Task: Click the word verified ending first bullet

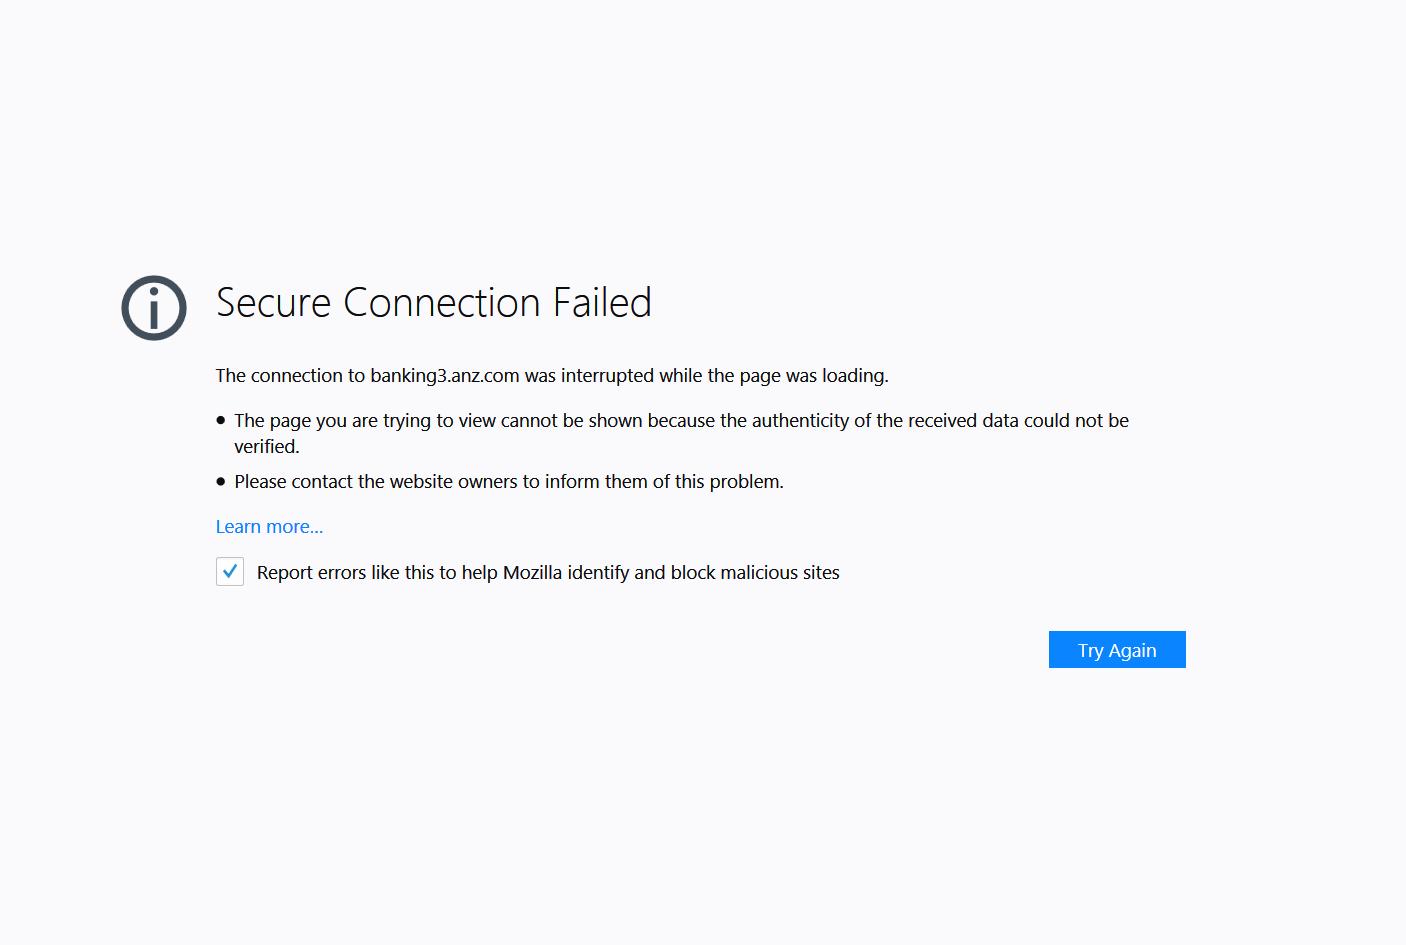Action: (266, 447)
